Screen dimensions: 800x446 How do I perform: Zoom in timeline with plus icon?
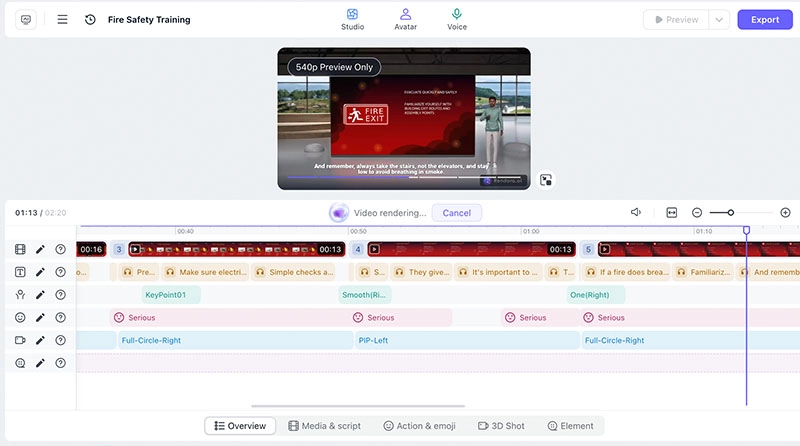pos(785,212)
